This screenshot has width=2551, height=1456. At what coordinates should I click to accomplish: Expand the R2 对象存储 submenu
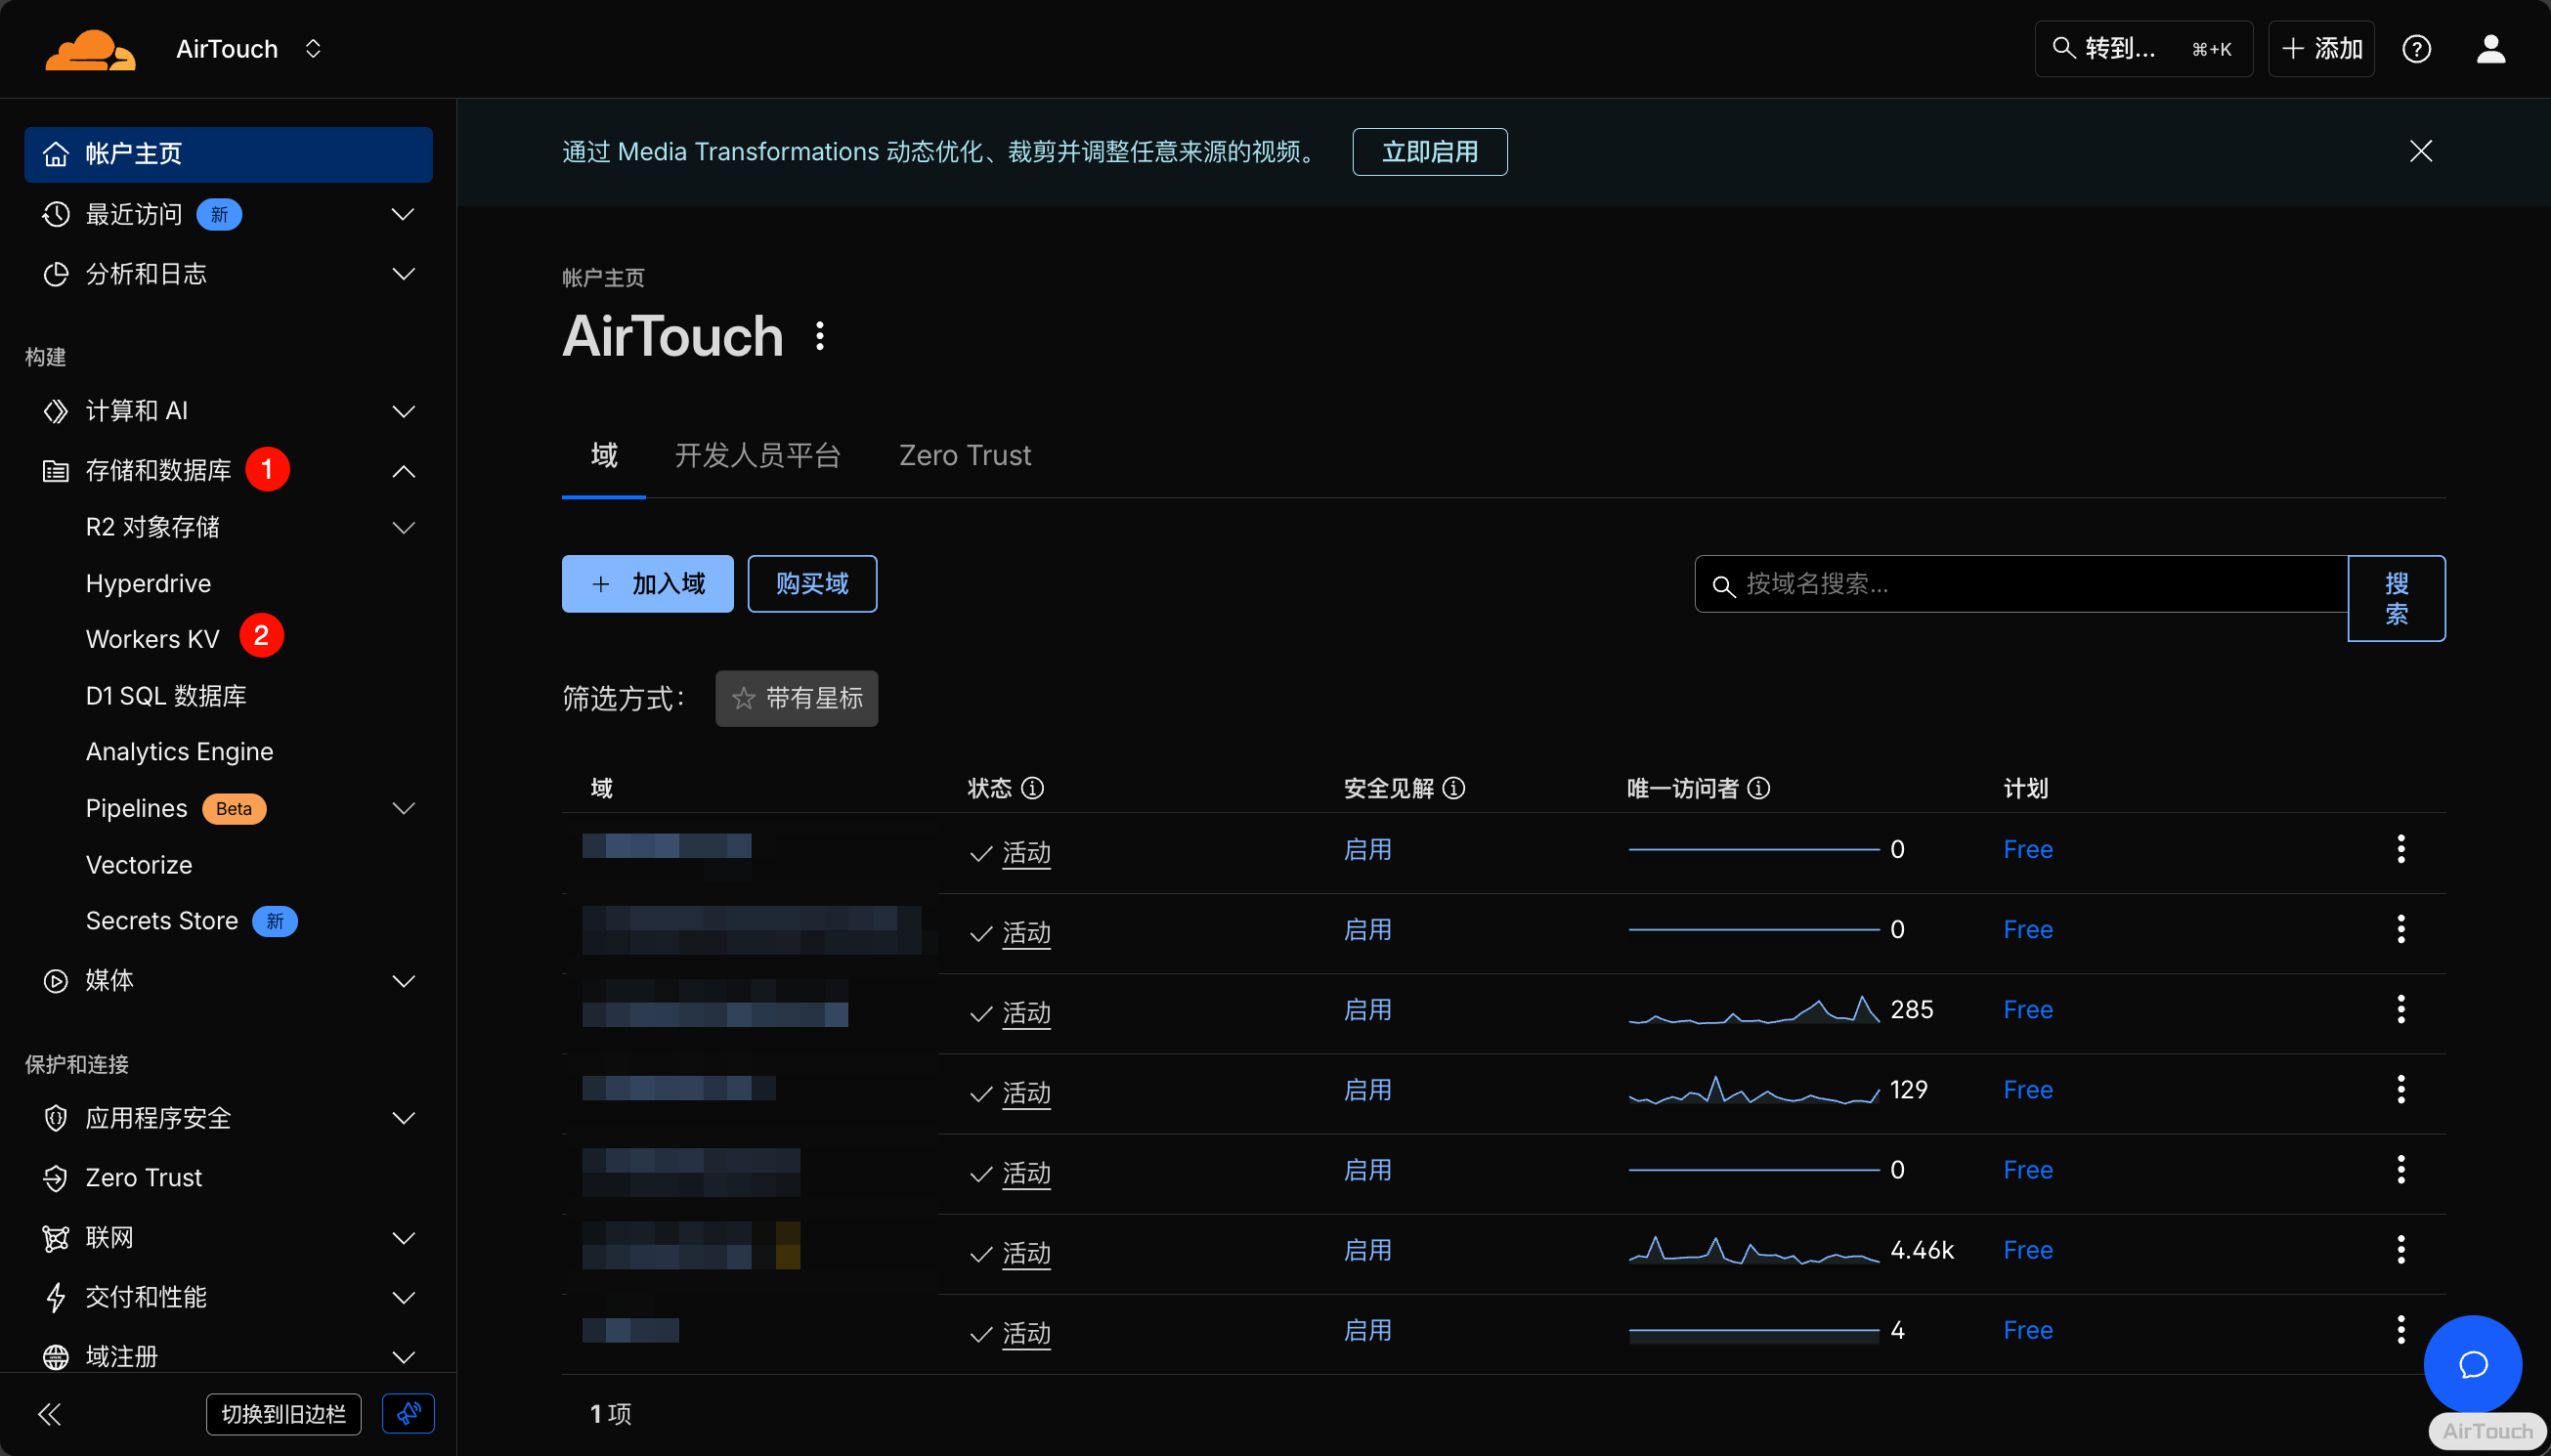coord(403,527)
